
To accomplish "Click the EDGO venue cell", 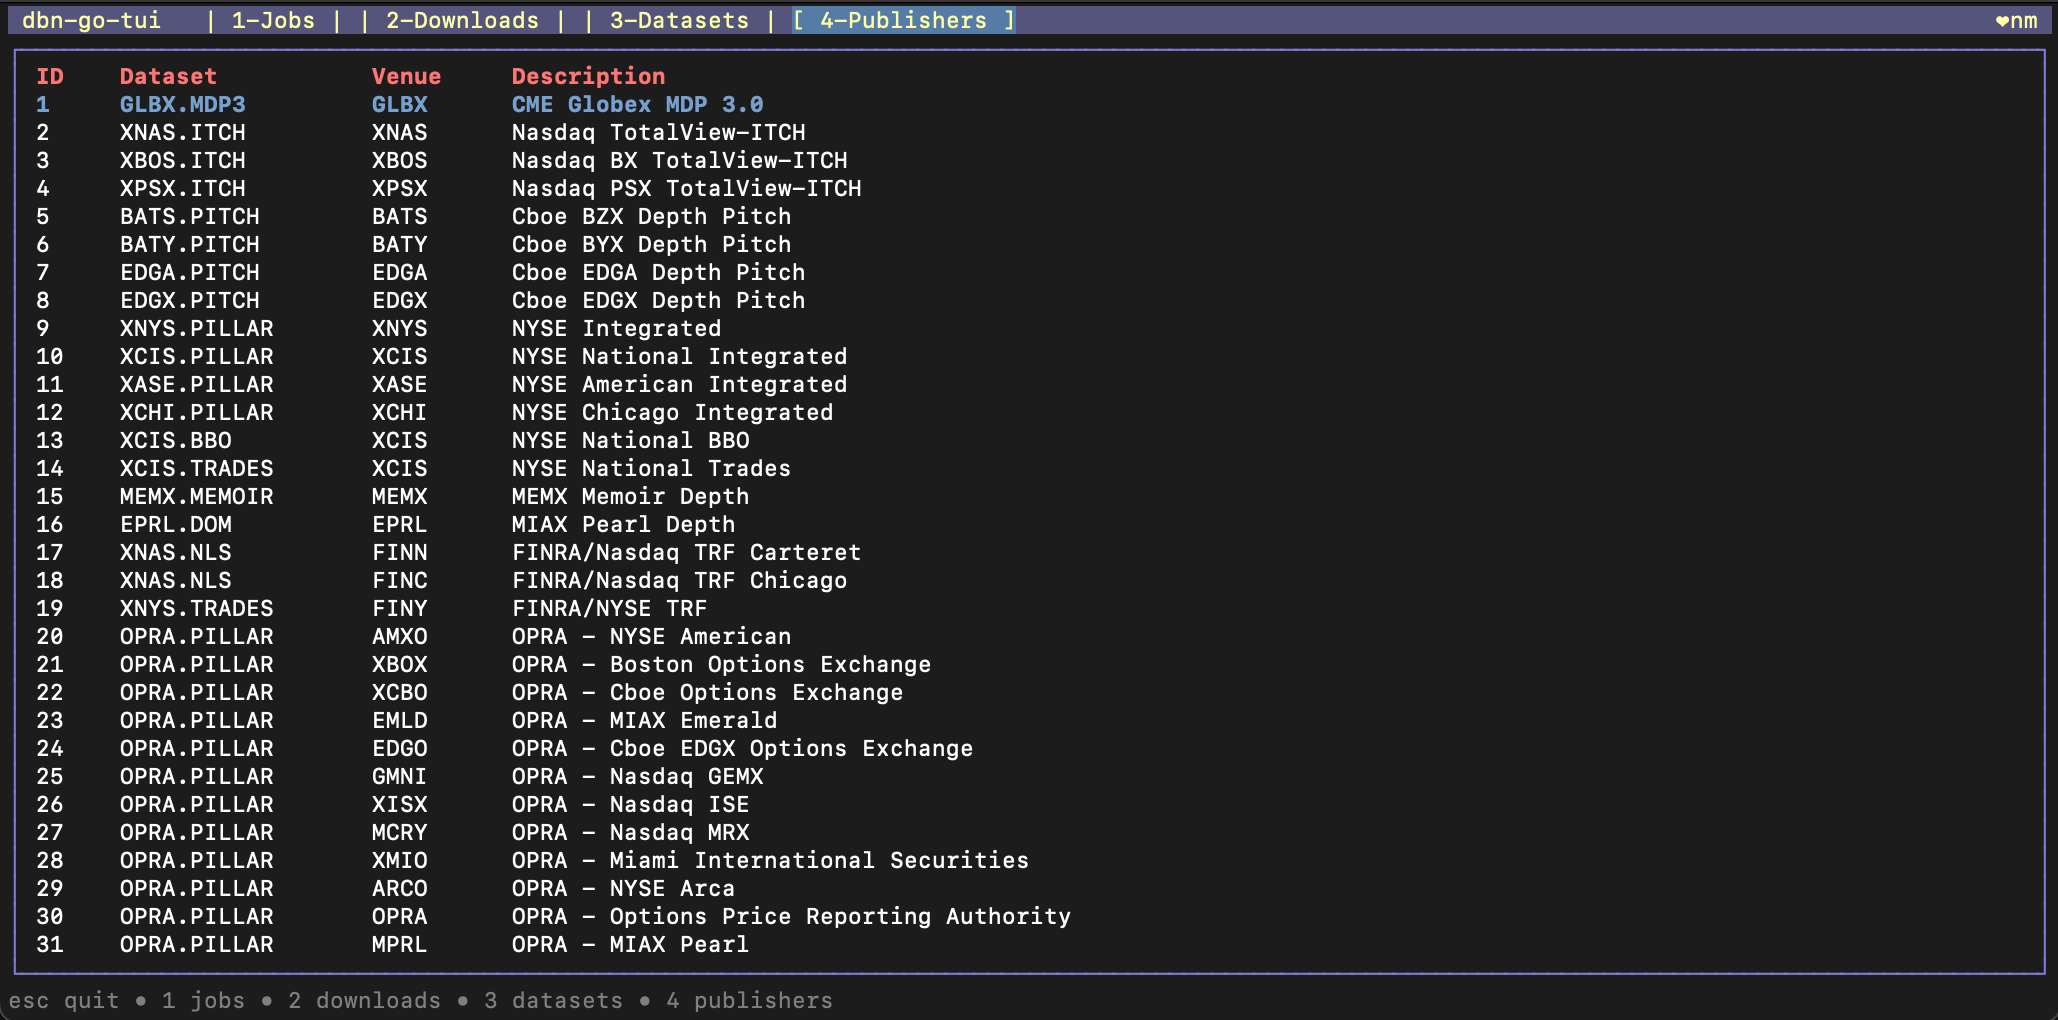I will [399, 748].
